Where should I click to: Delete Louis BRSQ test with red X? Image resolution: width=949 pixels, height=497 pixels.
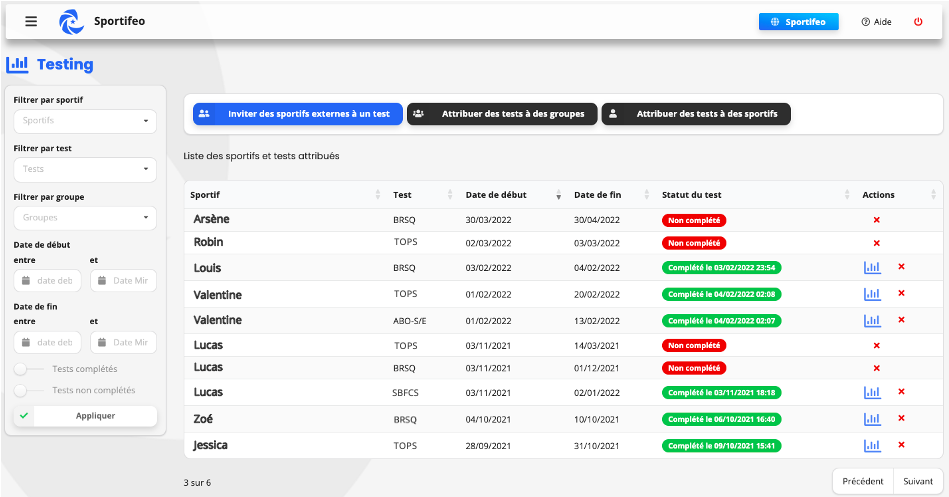[x=901, y=266]
